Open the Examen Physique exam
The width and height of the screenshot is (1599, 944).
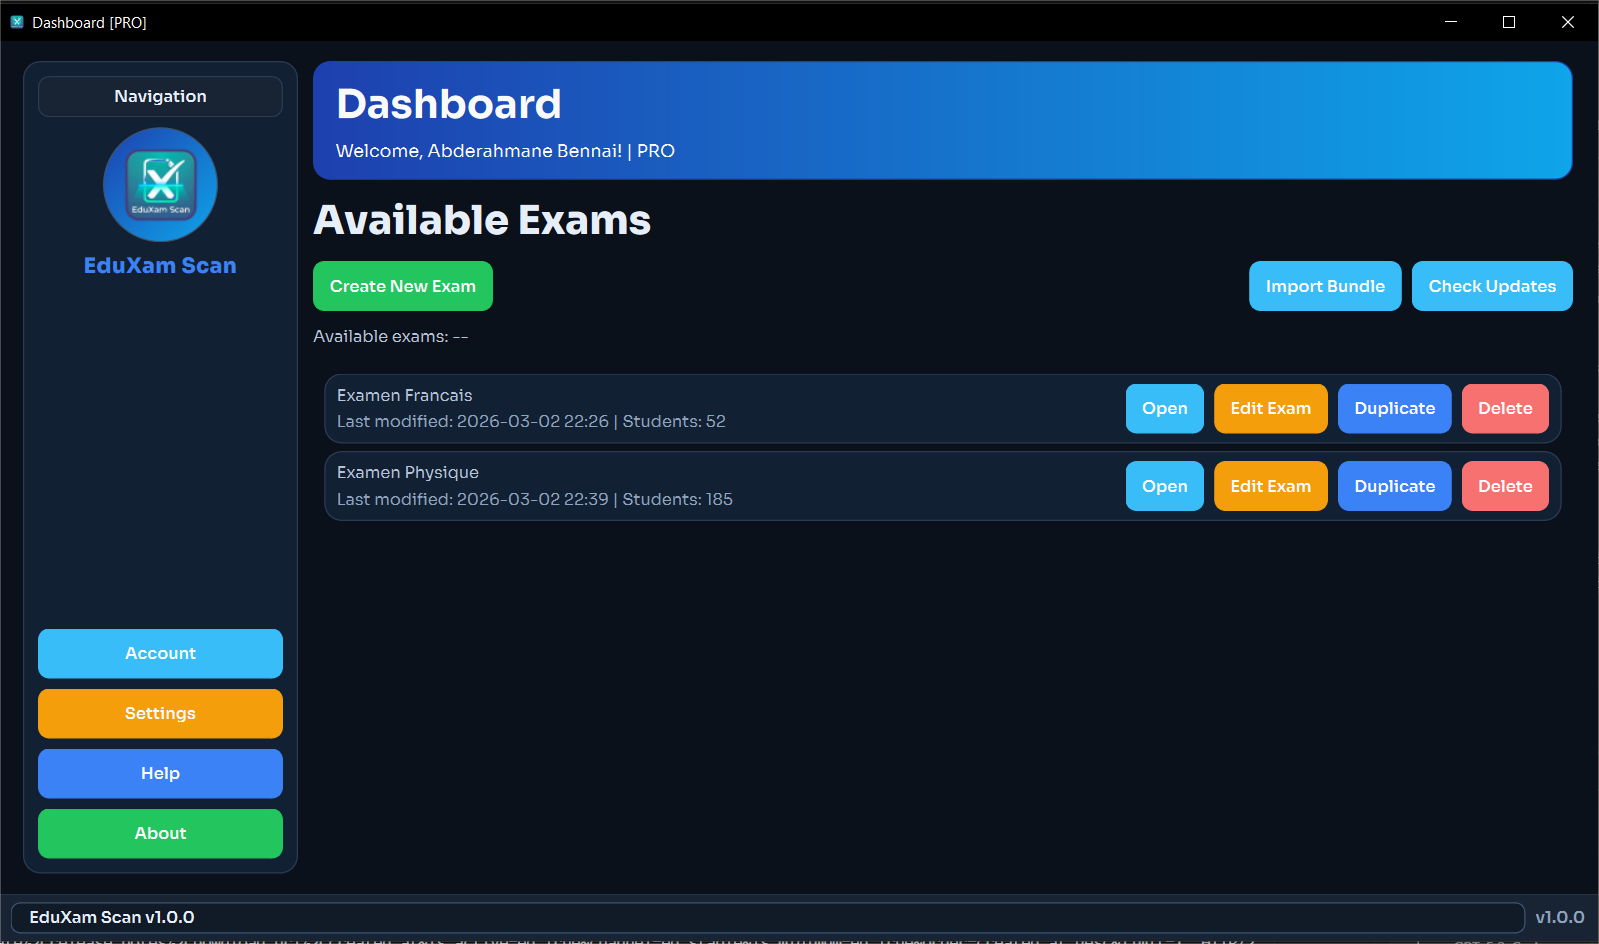pos(1164,486)
